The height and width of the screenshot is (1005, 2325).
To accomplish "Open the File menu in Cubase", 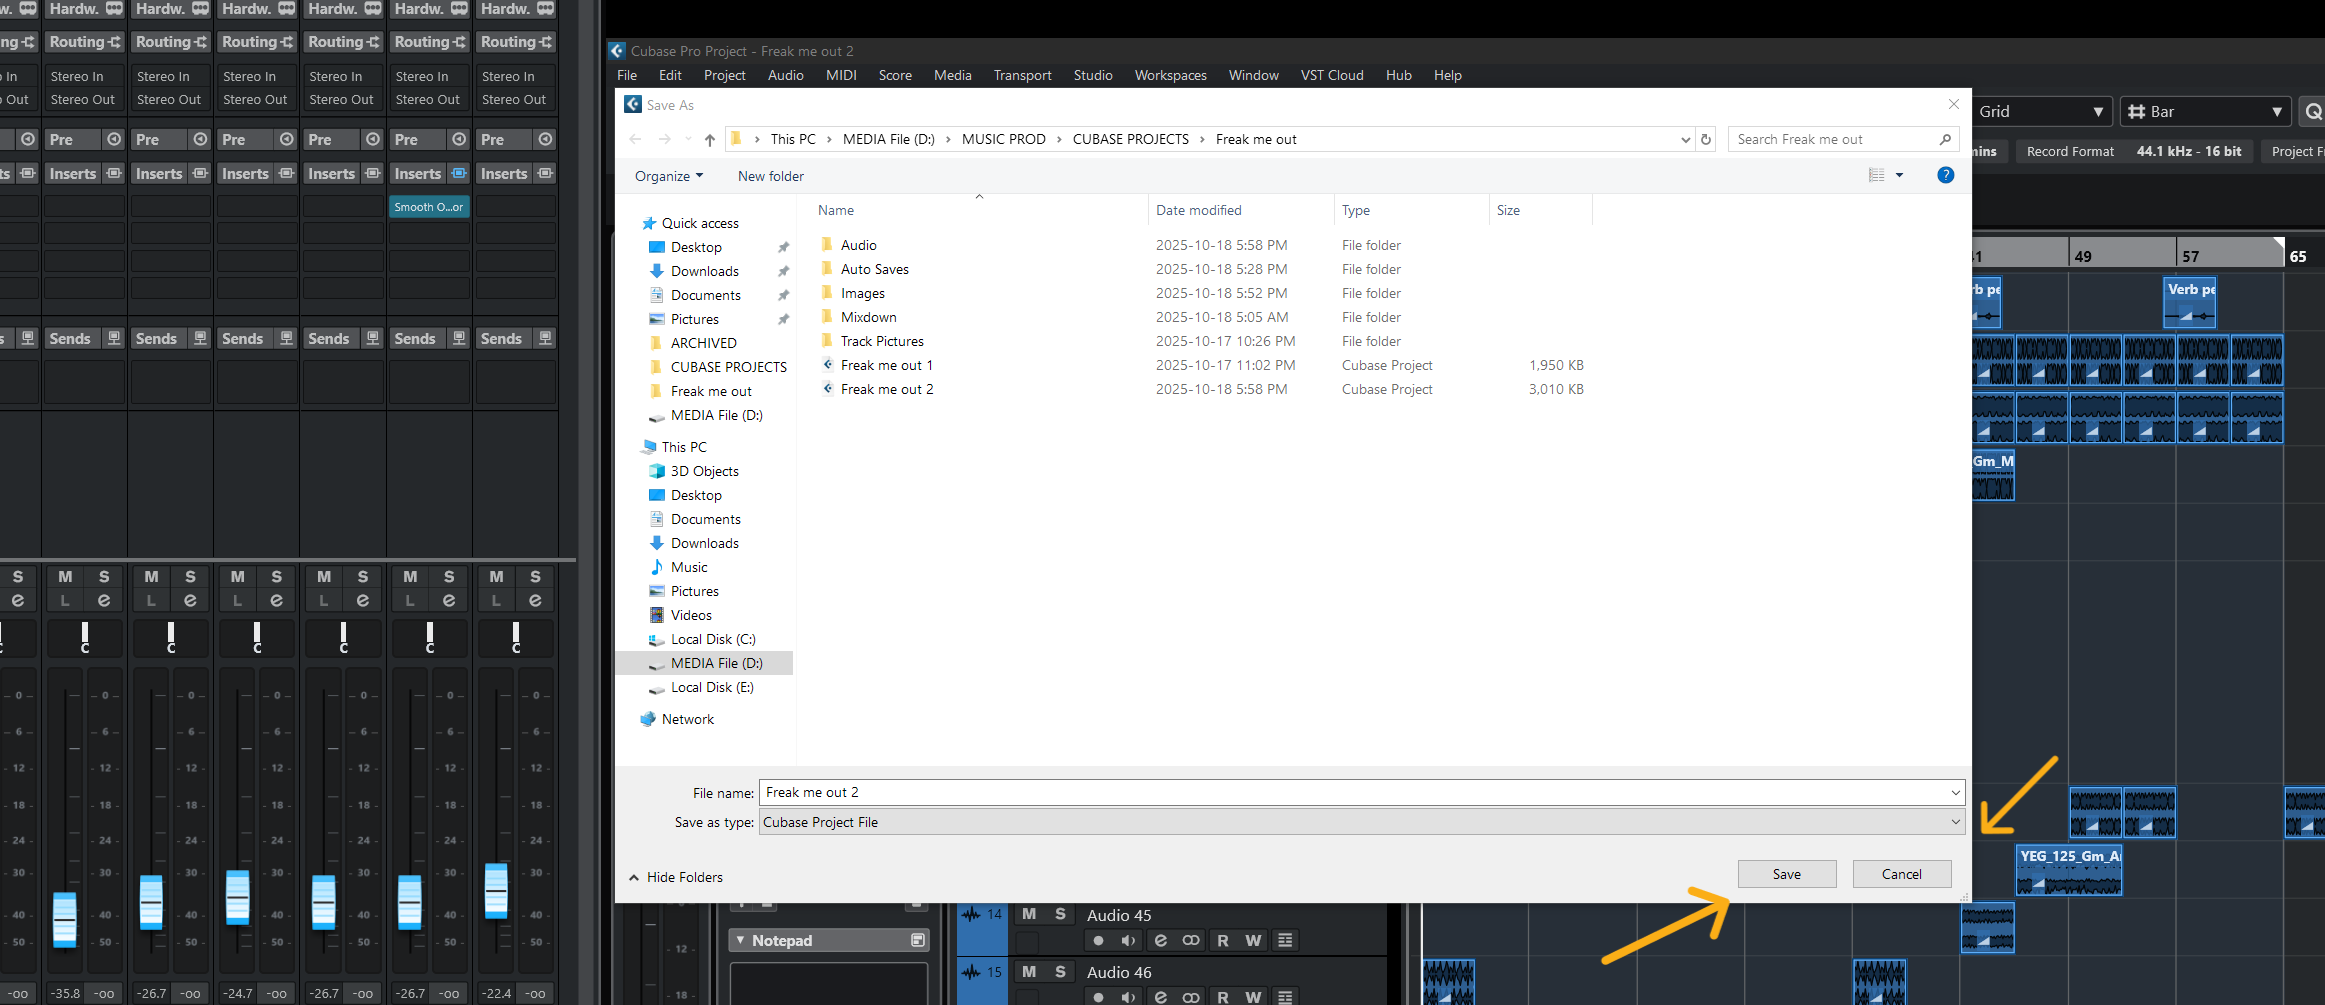I will click(x=627, y=75).
